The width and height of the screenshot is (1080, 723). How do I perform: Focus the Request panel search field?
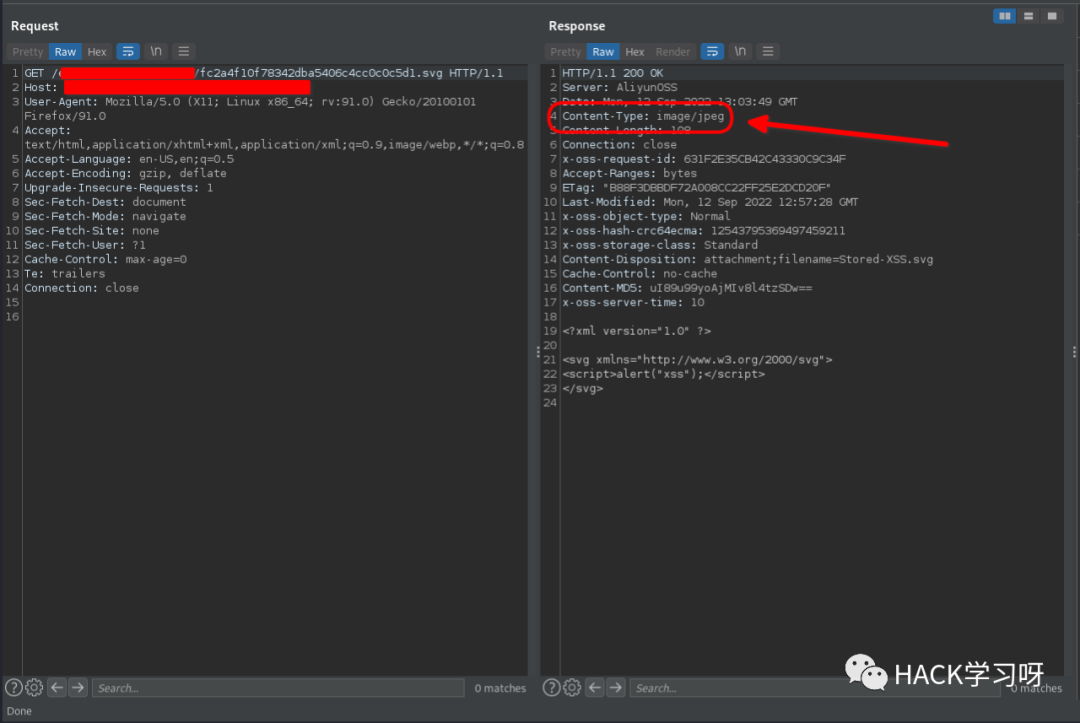[278, 688]
